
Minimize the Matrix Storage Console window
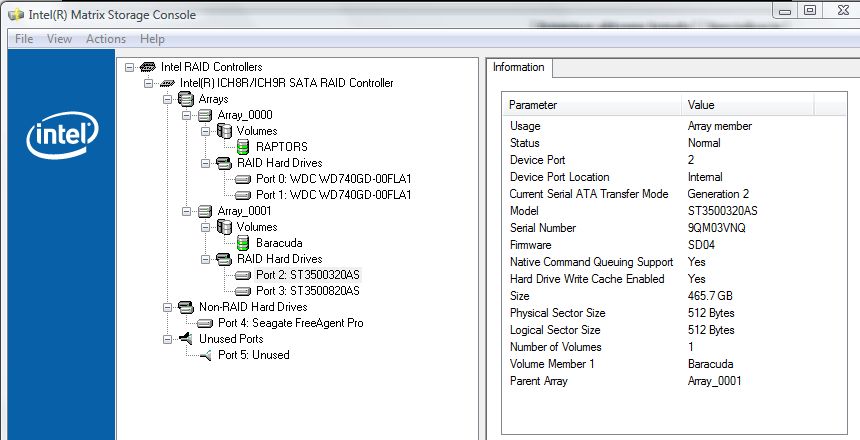785,10
